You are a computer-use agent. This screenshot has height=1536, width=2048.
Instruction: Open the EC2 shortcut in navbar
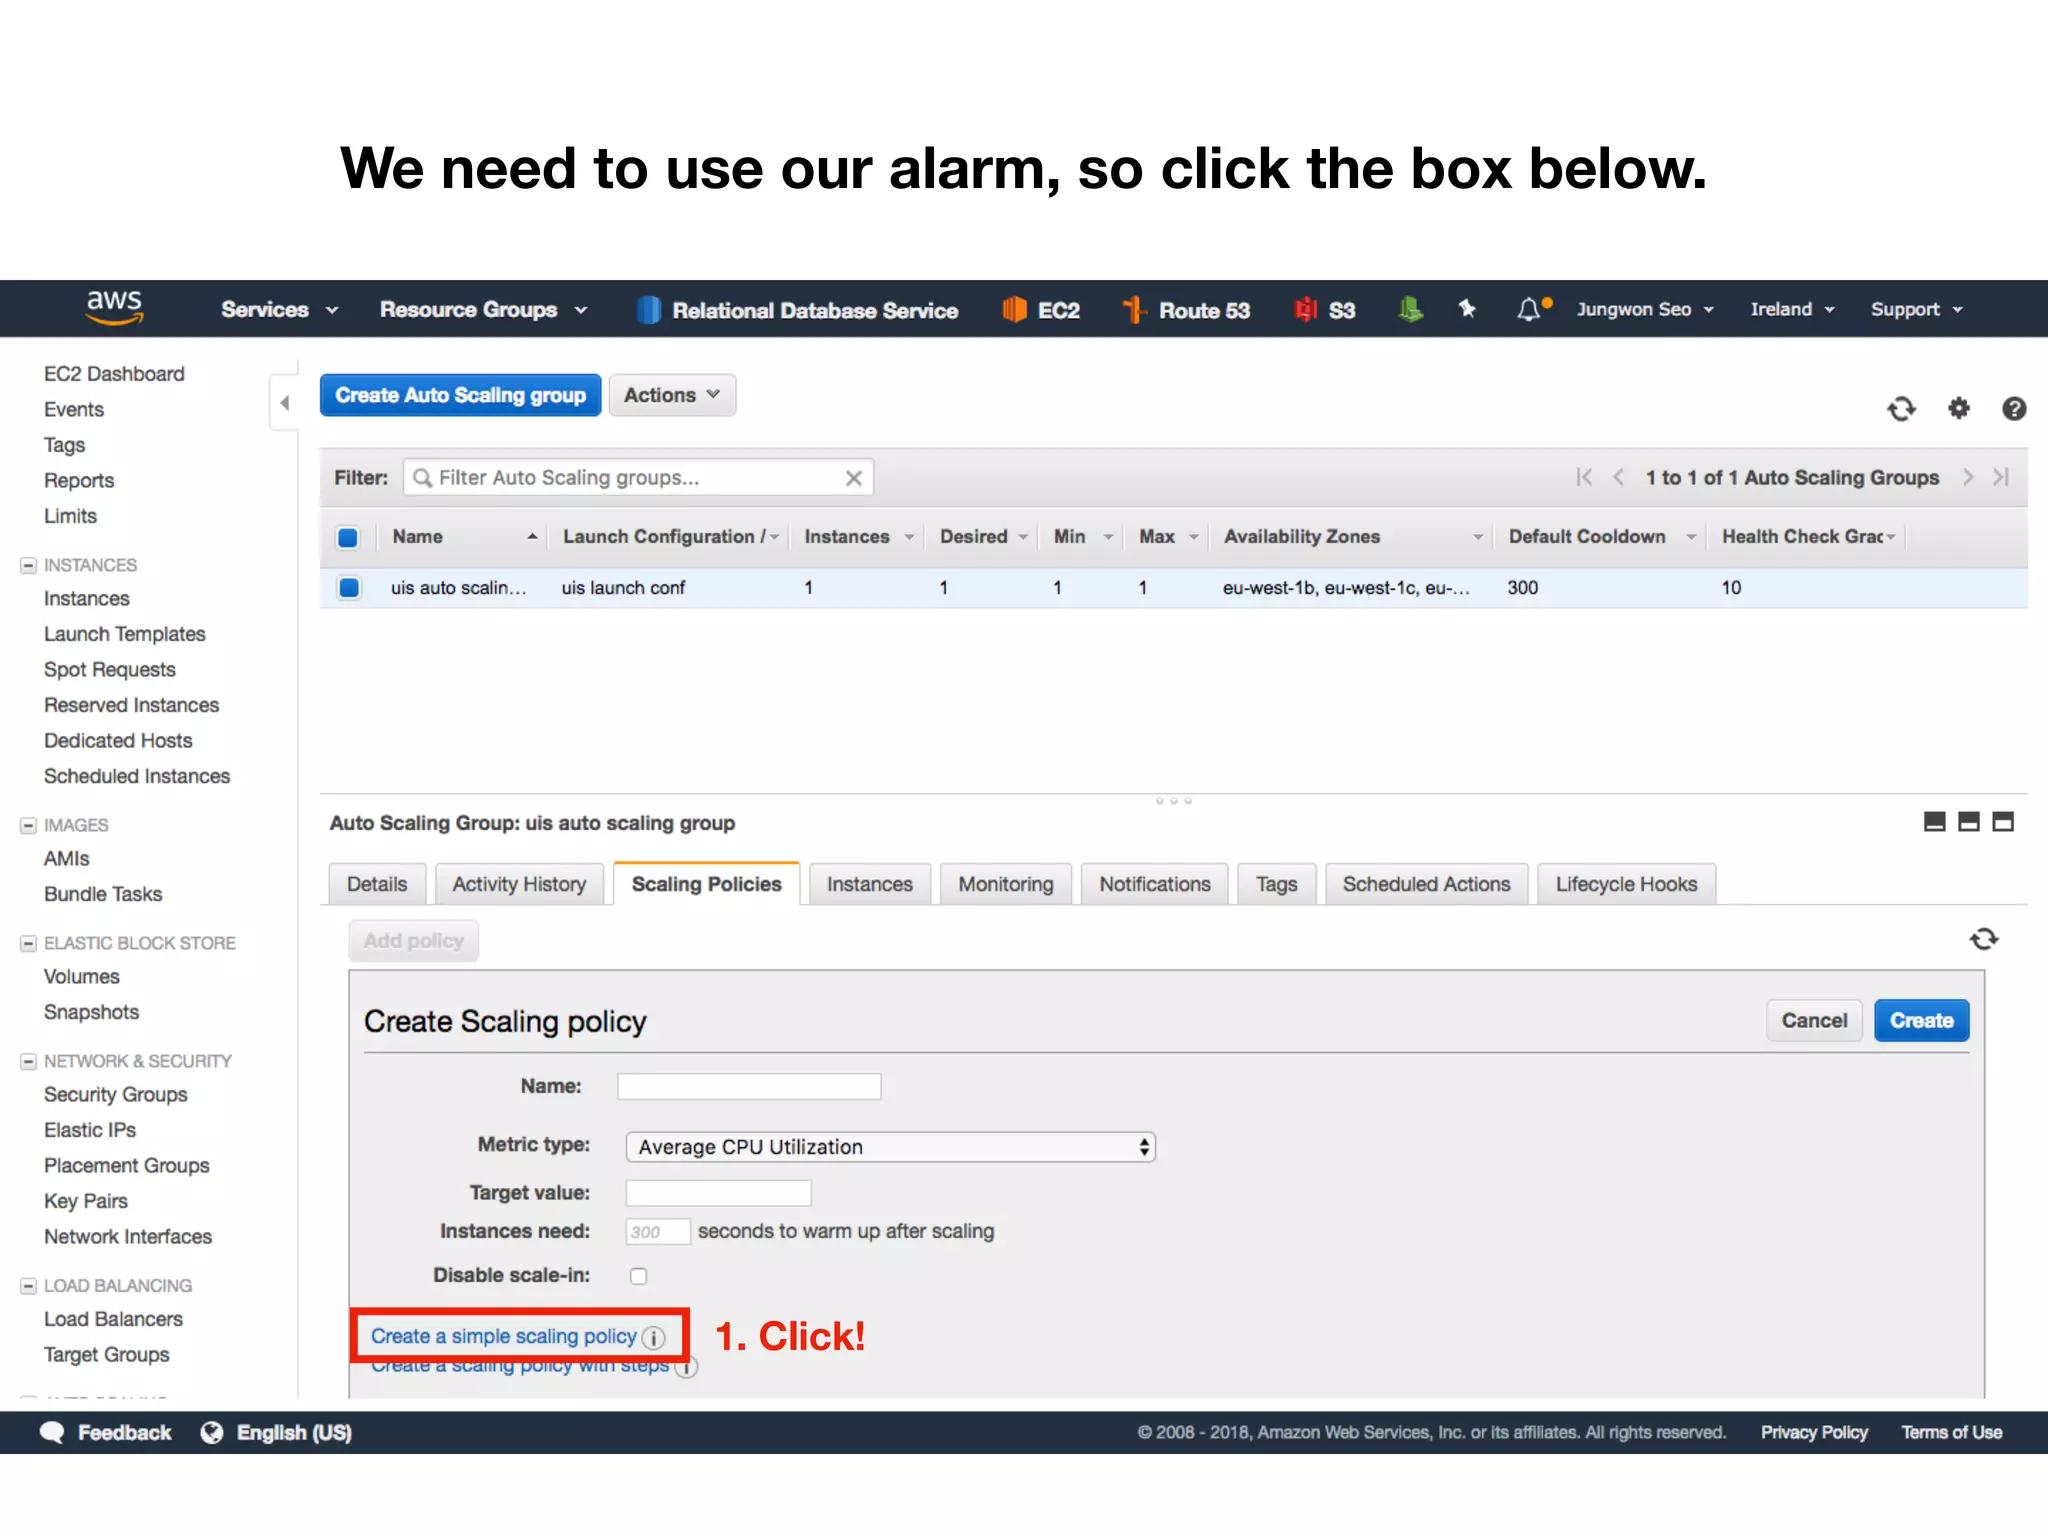[1041, 310]
